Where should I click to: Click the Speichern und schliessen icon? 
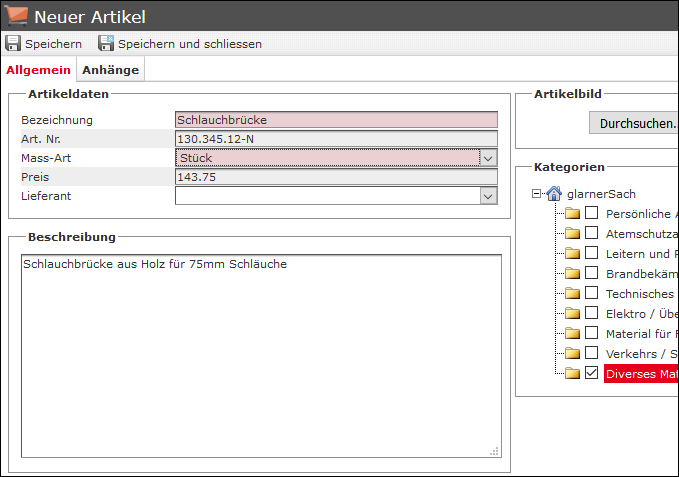pos(106,44)
